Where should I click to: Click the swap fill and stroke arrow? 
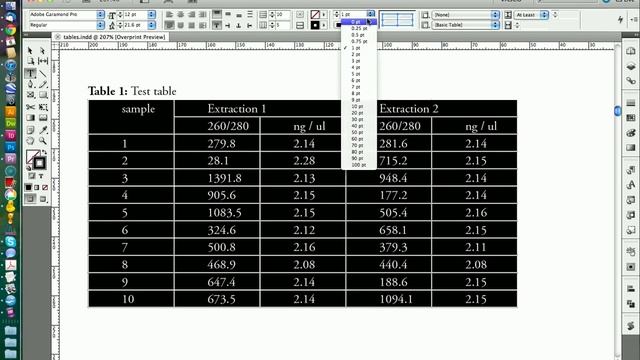[44, 152]
